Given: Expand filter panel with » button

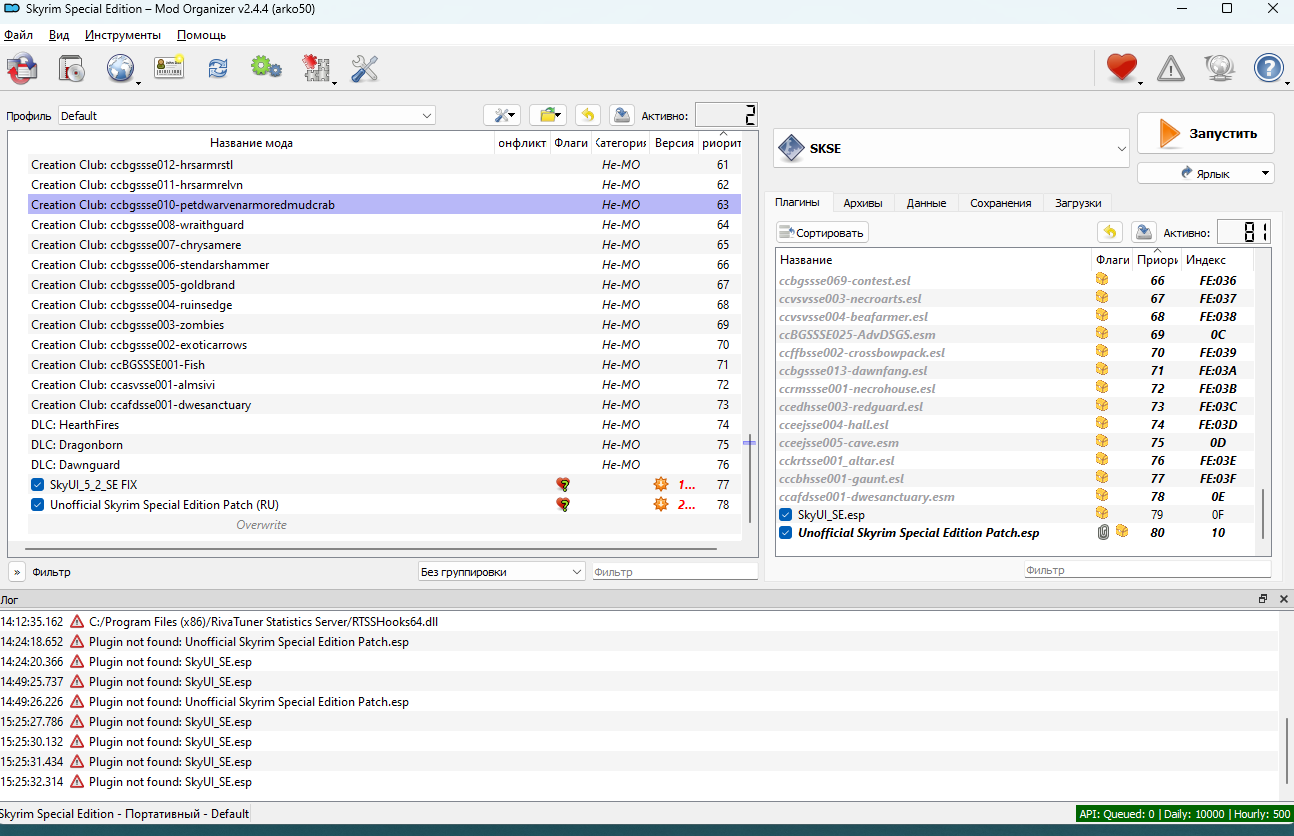Looking at the screenshot, I should coord(17,572).
